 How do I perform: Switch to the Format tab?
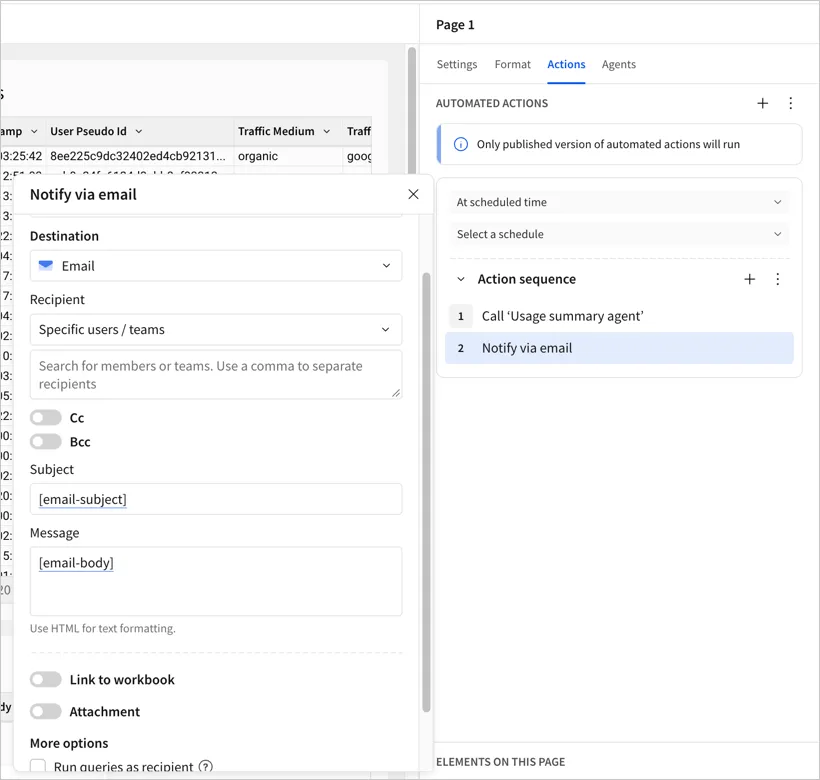point(512,64)
